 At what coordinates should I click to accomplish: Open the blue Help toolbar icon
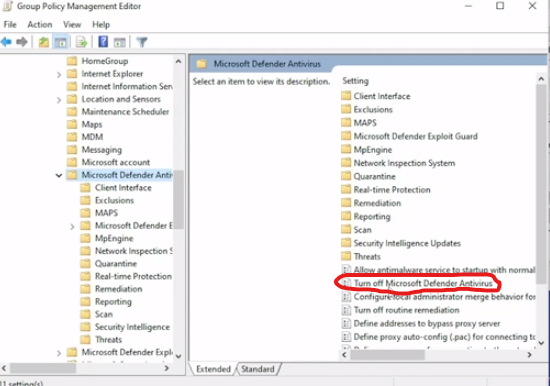(103, 42)
